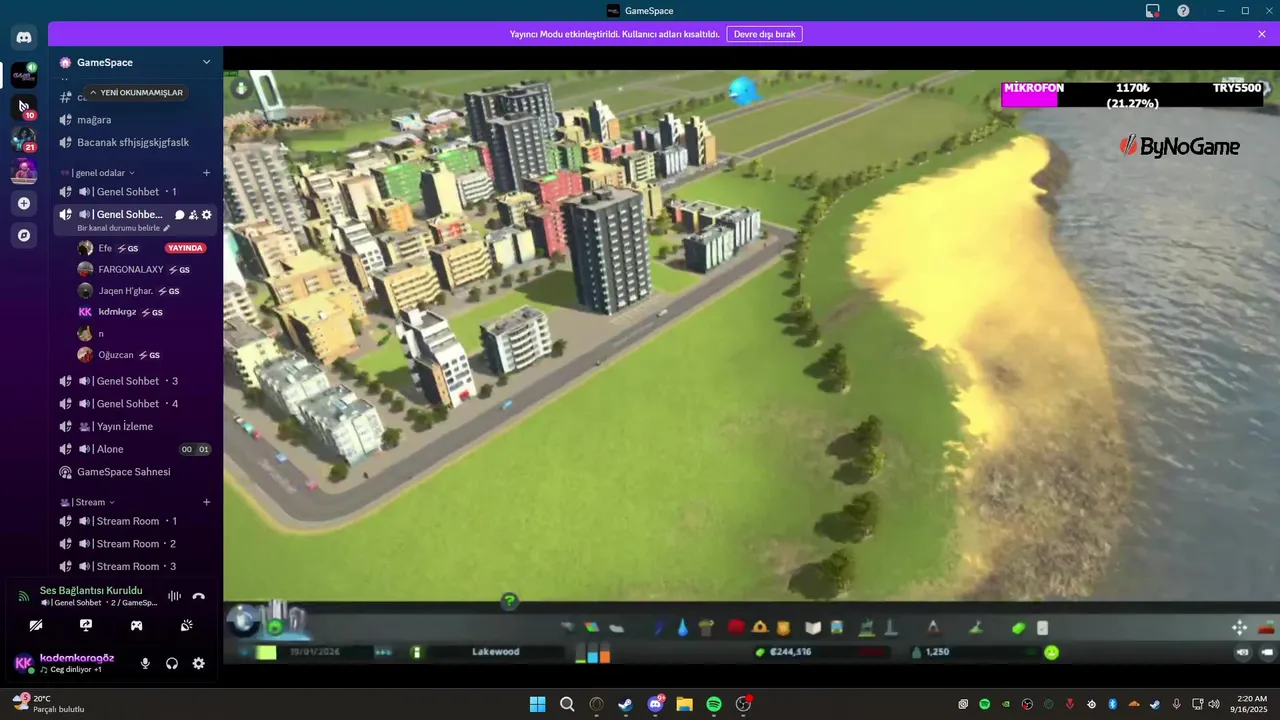Screen dimensions: 1280x720
Task: Collapse the Stream category
Action: coord(87,502)
